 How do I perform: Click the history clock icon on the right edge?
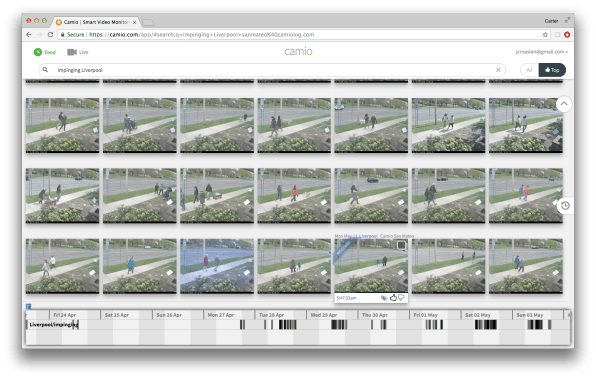coord(565,206)
